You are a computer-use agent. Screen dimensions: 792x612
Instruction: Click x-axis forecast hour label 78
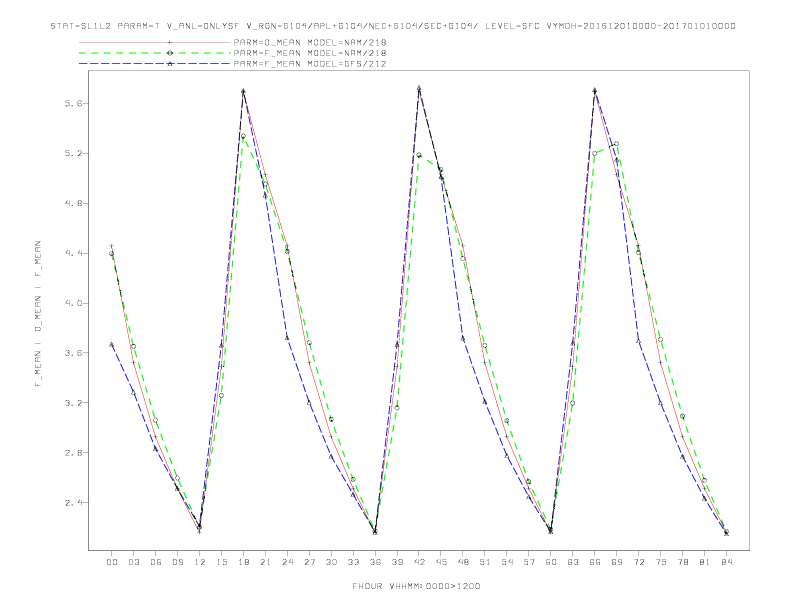[683, 562]
